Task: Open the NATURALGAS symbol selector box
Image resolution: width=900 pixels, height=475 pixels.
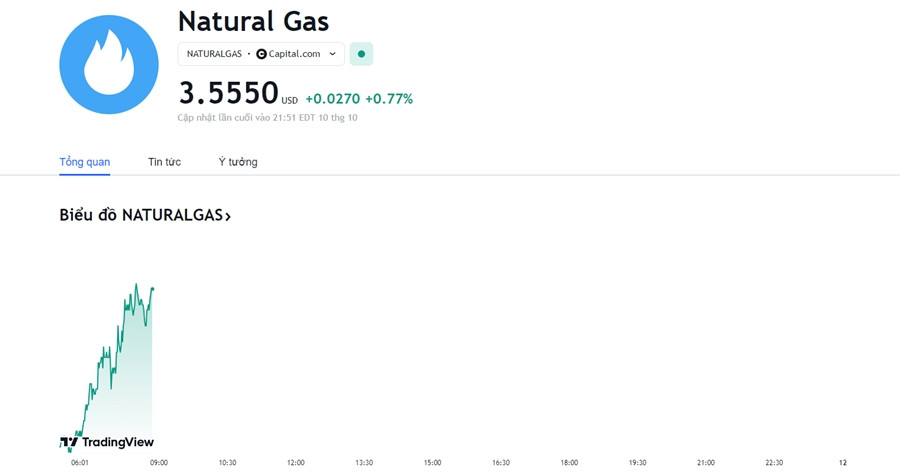Action: 261,54
